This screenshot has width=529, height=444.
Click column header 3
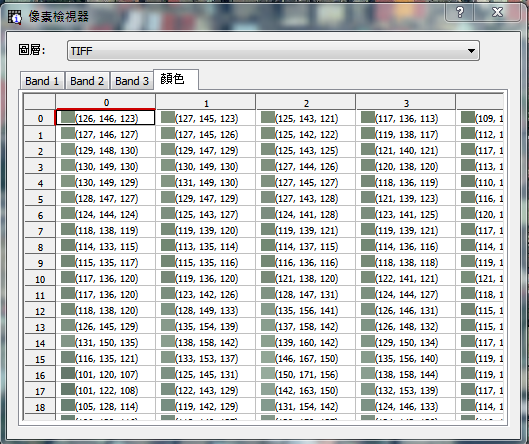point(406,102)
